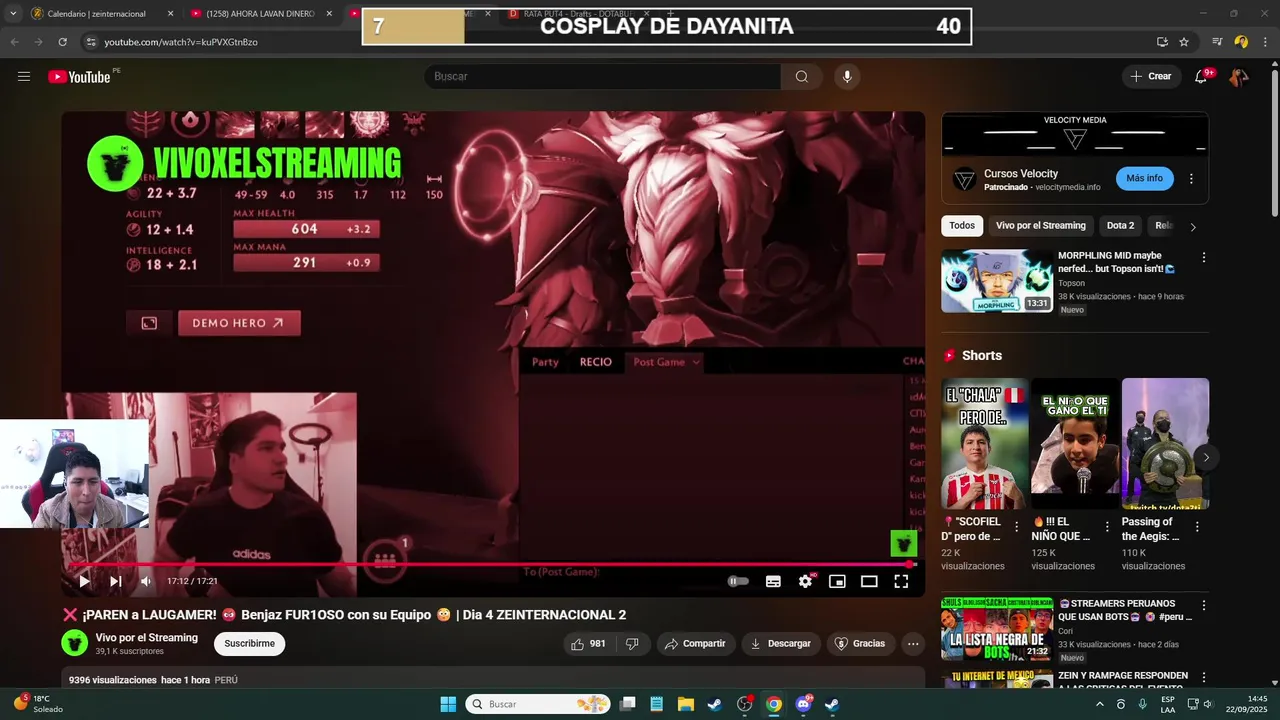The height and width of the screenshot is (720, 1280).
Task: Bookmark this page with the star
Action: click(x=1184, y=42)
